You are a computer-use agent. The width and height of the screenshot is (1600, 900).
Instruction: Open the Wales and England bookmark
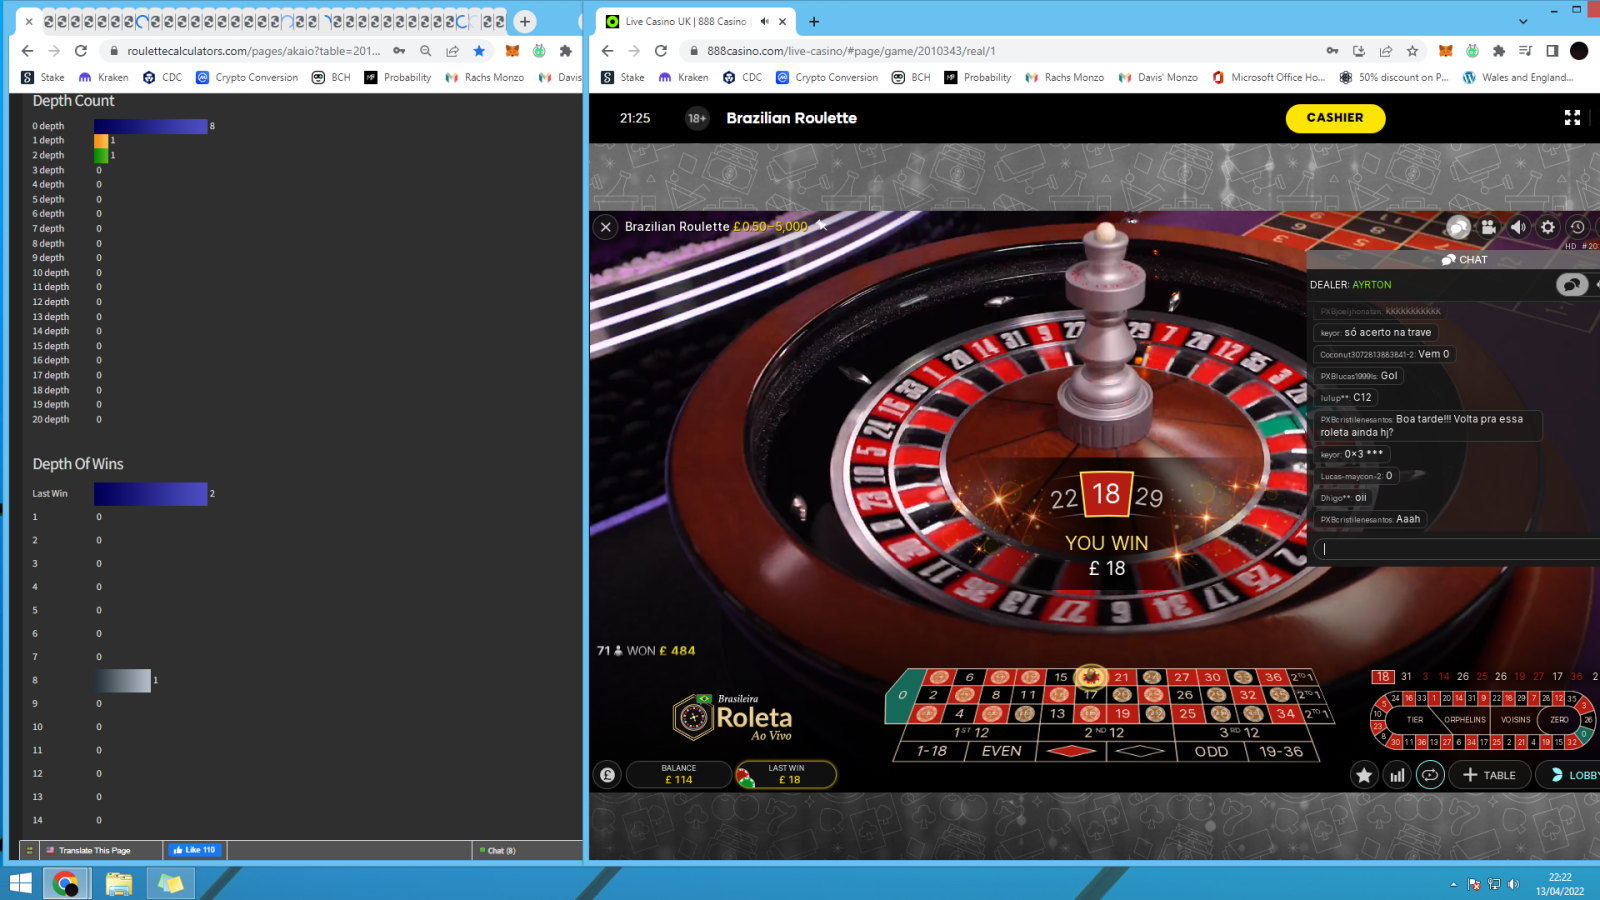tap(1517, 77)
